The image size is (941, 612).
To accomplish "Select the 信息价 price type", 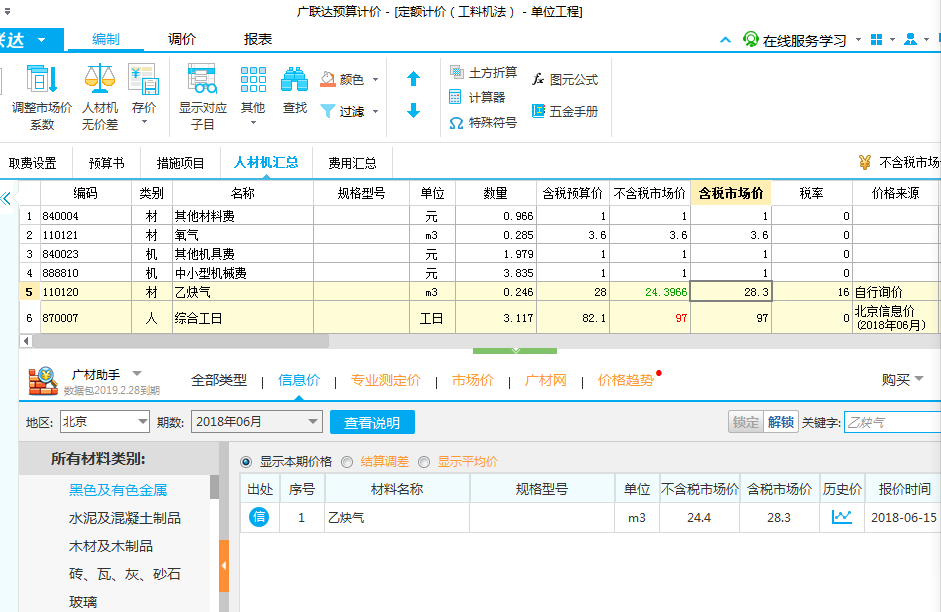I will click(x=299, y=380).
